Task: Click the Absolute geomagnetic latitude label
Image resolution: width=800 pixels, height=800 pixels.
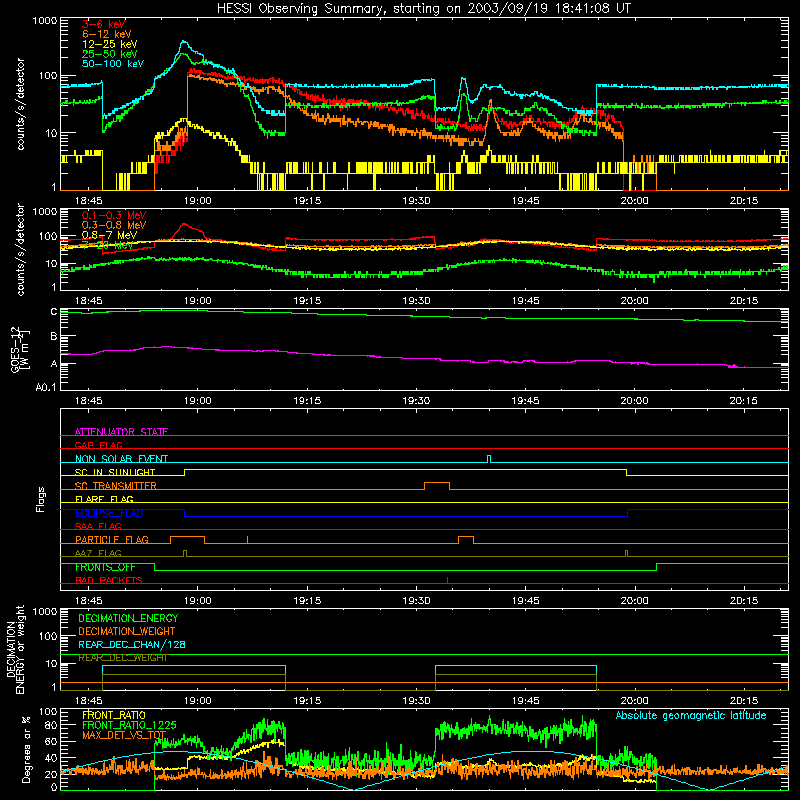Action: [x=691, y=715]
